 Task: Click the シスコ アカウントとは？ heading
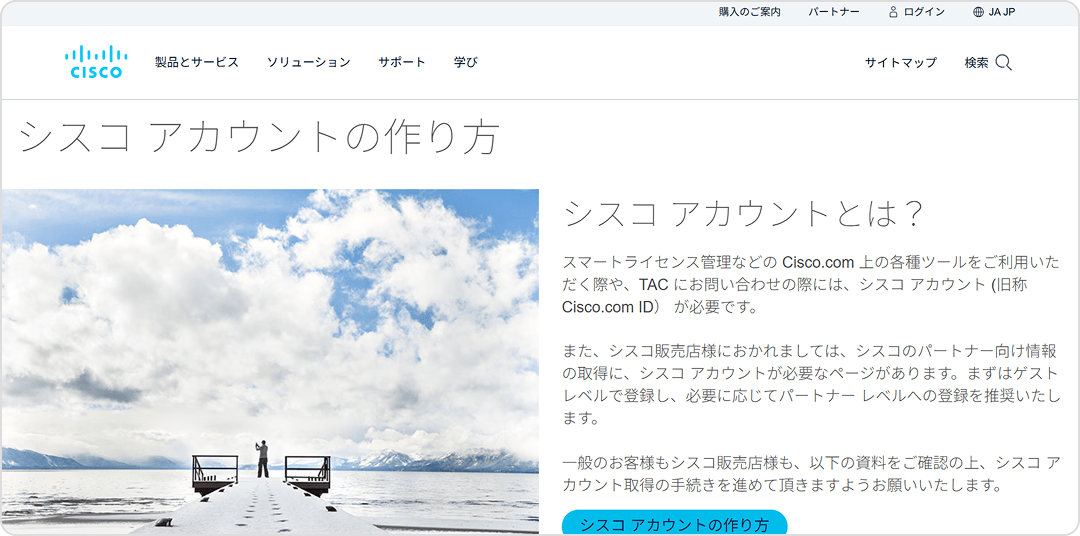[742, 214]
